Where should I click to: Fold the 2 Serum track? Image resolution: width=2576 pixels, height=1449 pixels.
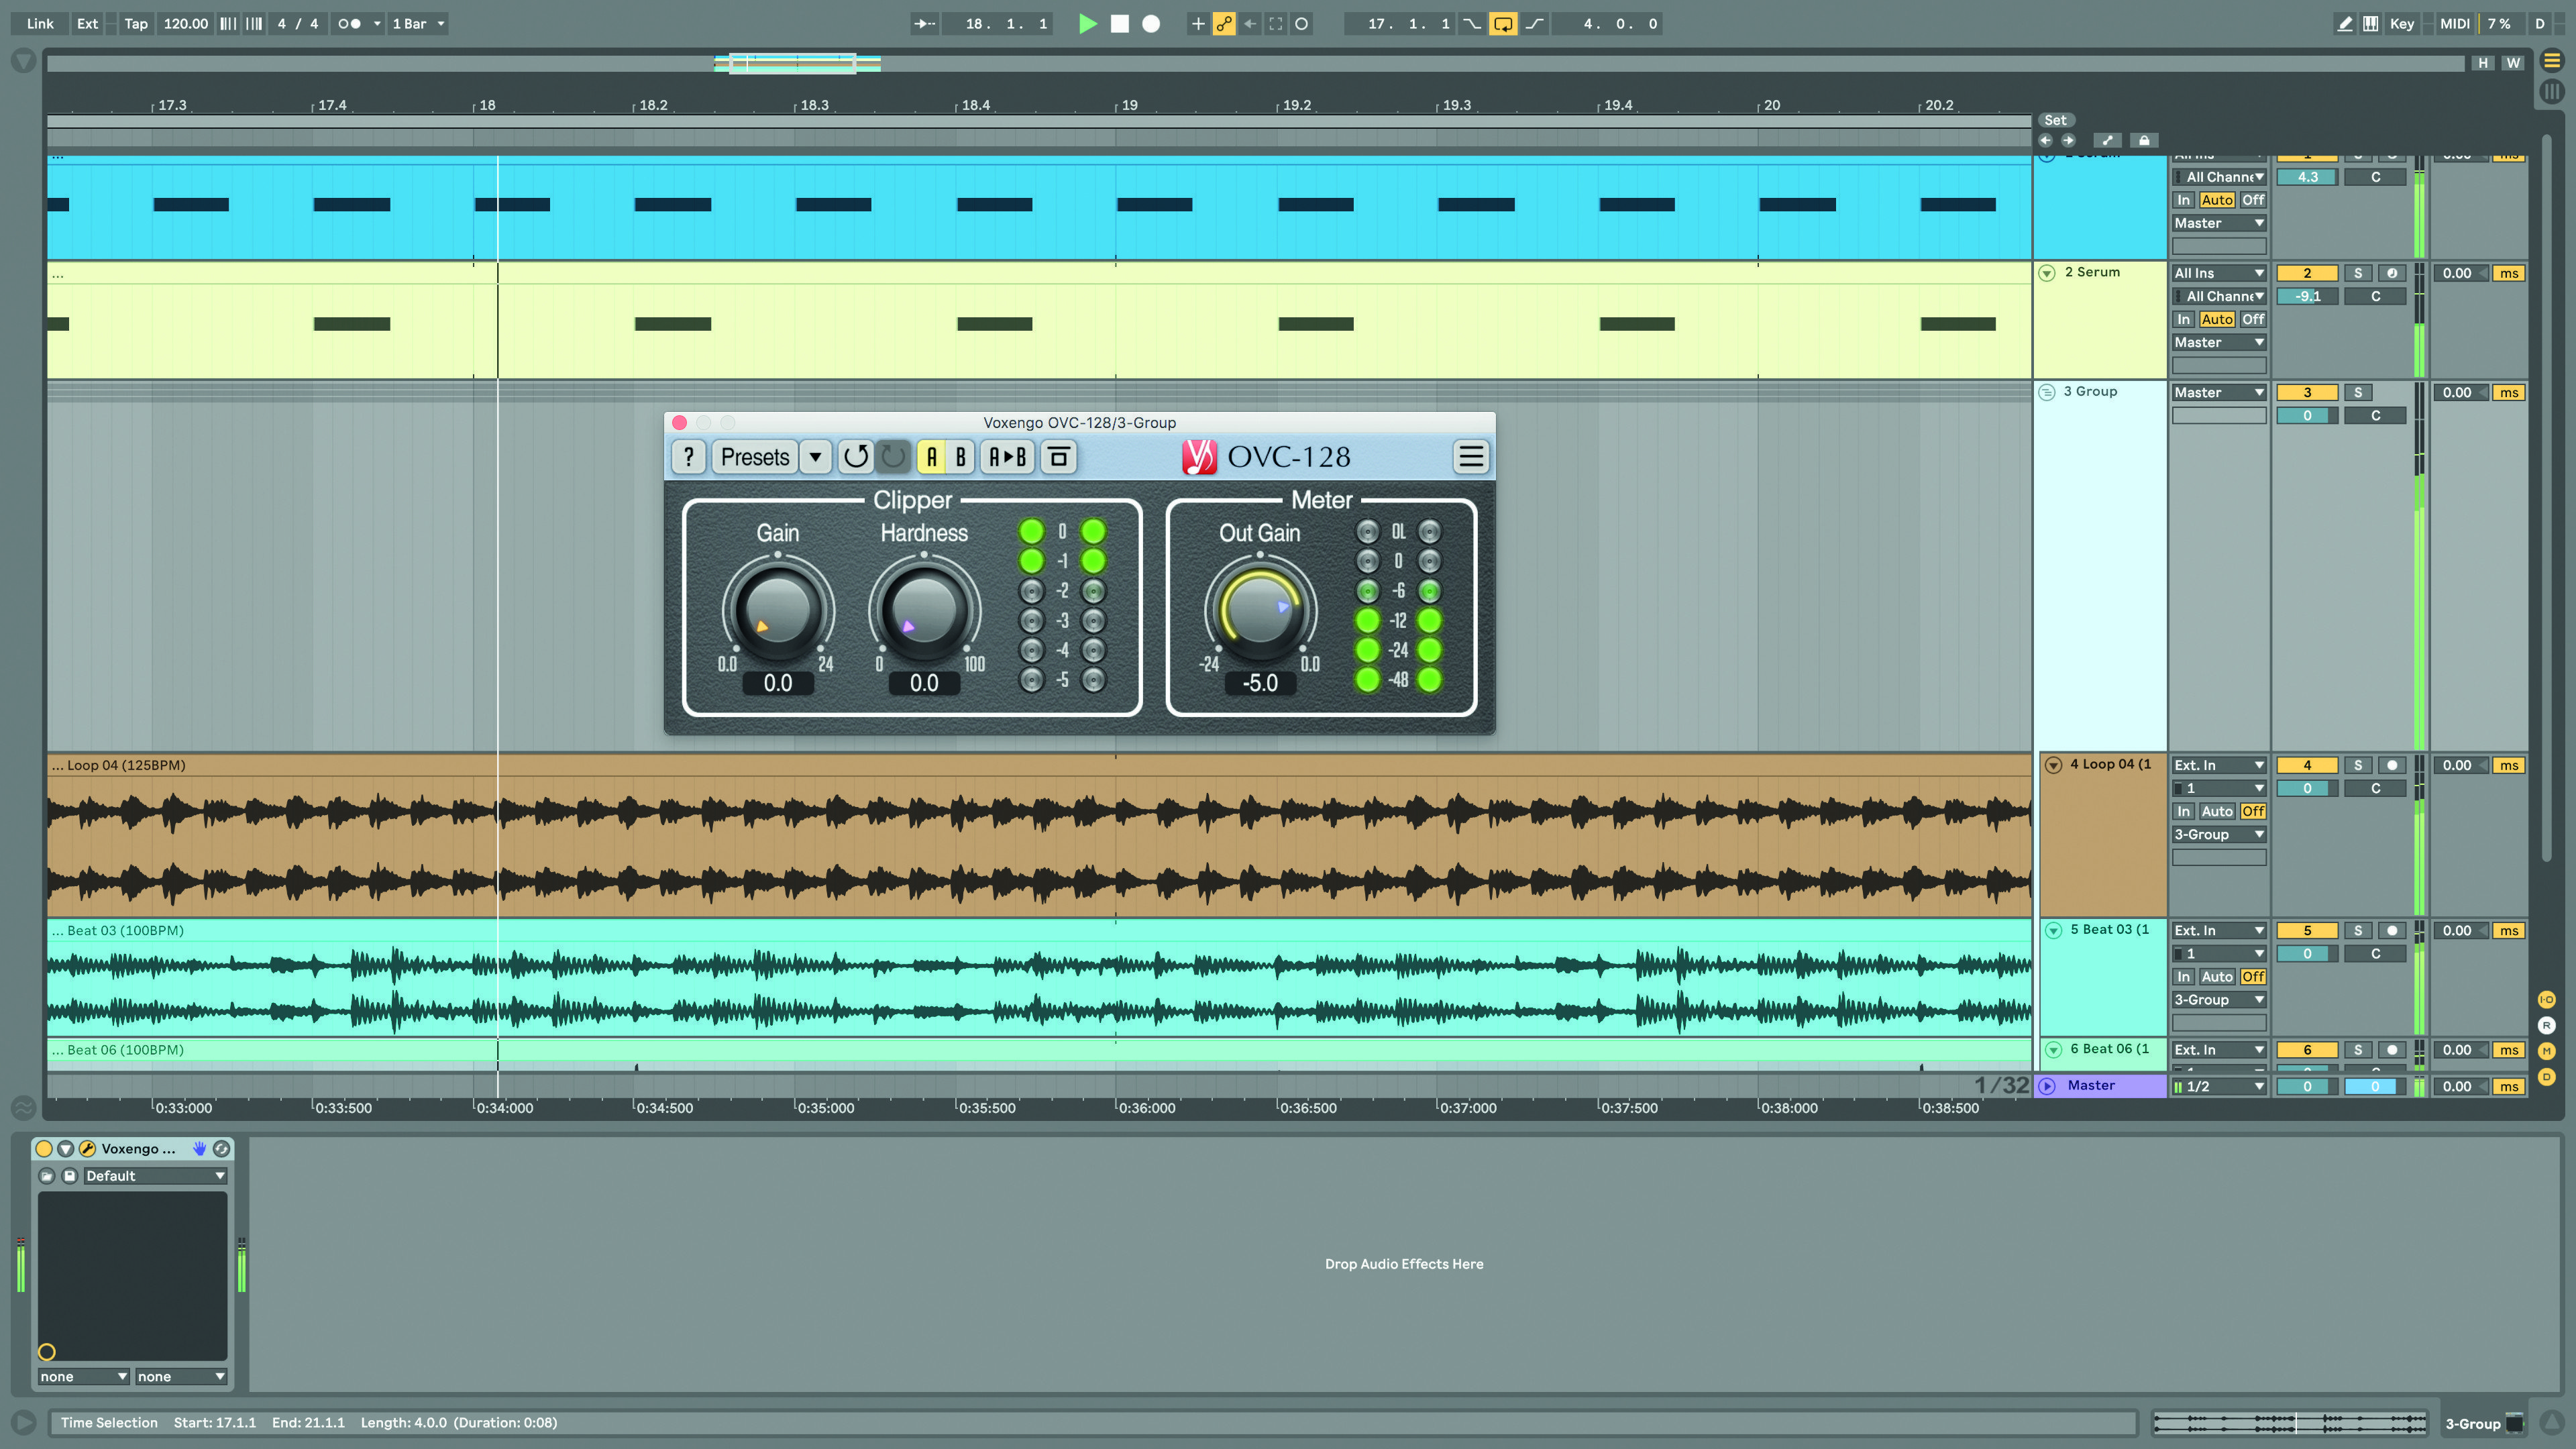click(x=2047, y=273)
